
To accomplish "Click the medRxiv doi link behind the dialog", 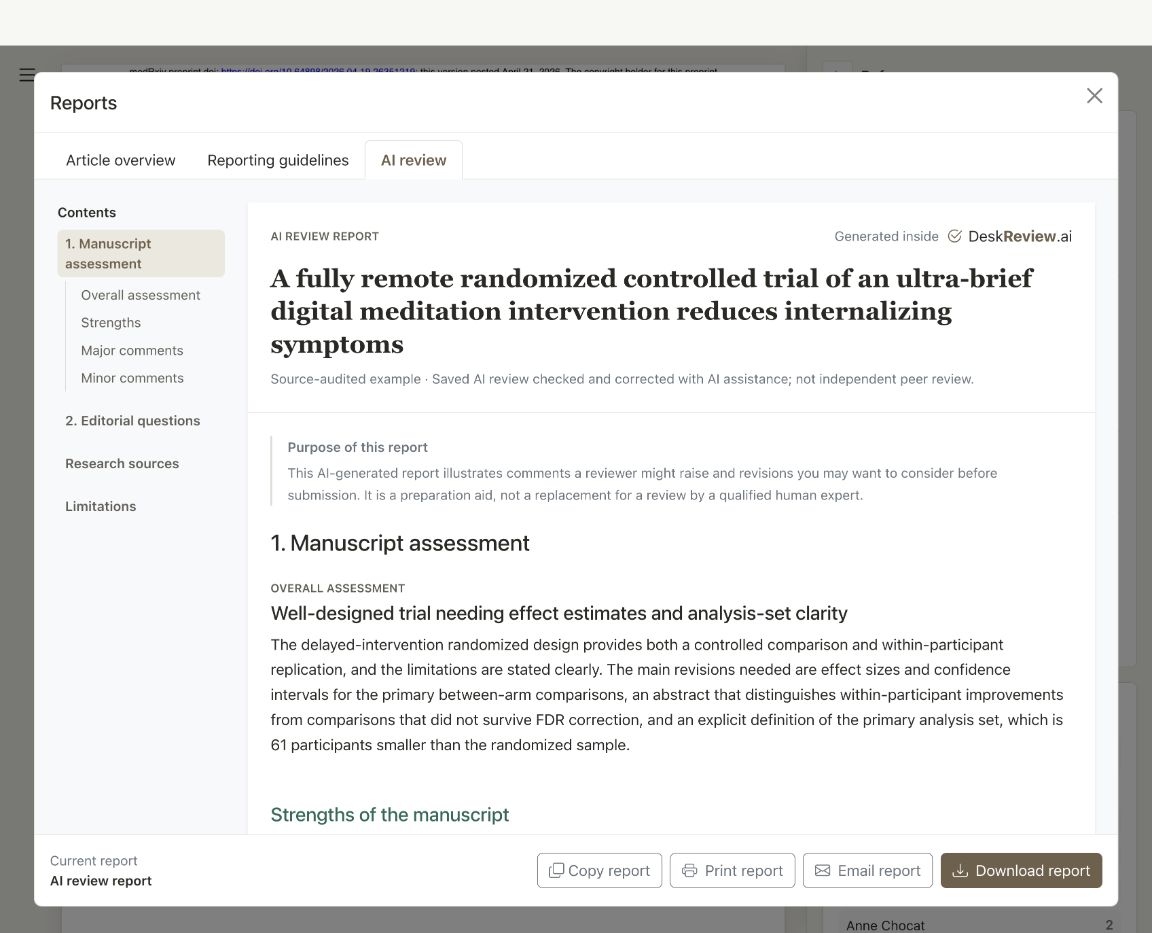I will click(319, 71).
